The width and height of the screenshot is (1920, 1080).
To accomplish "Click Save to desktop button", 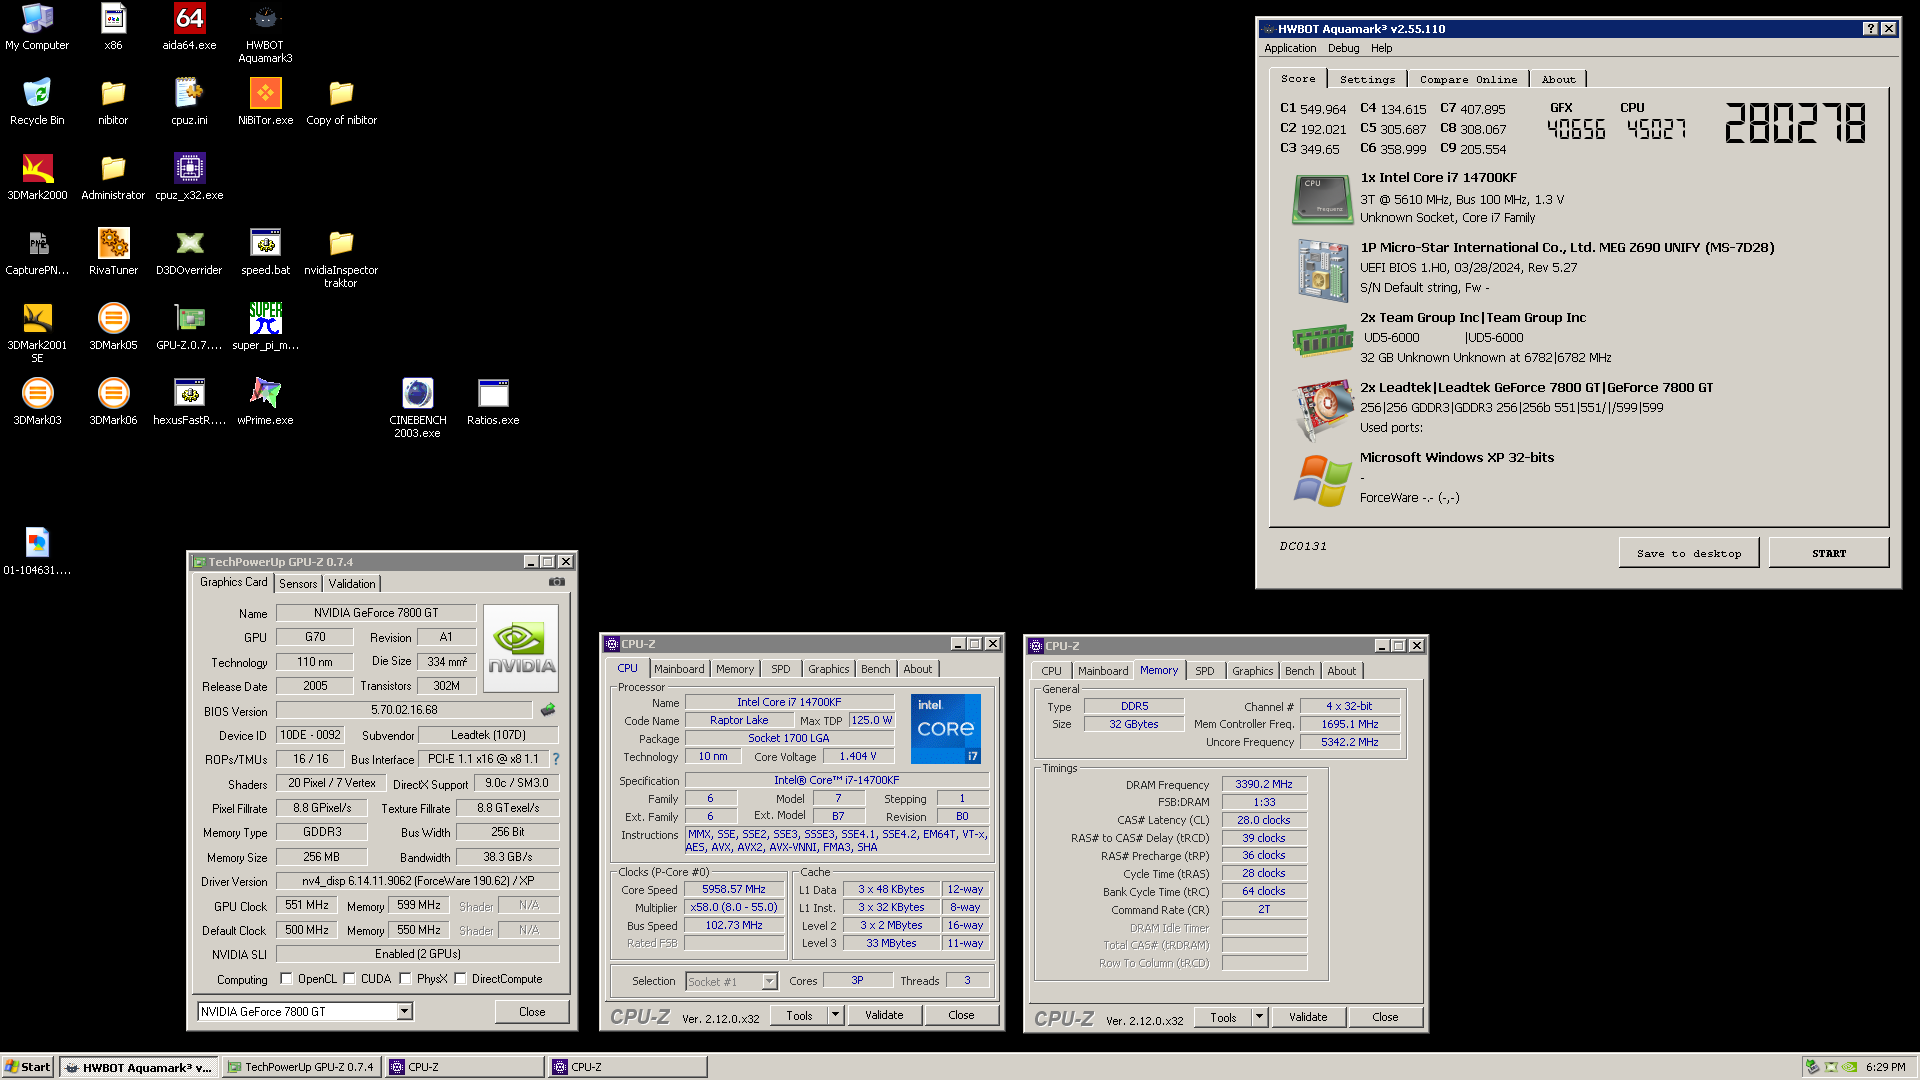I will [1689, 553].
